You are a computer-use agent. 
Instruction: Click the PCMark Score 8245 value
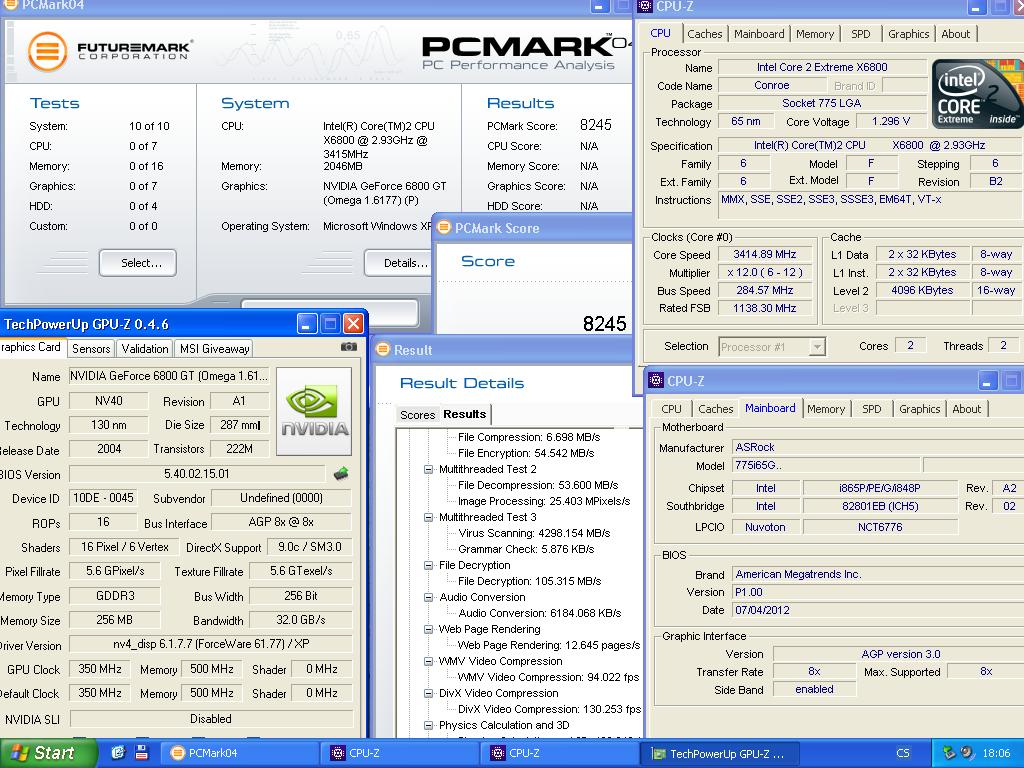click(596, 125)
